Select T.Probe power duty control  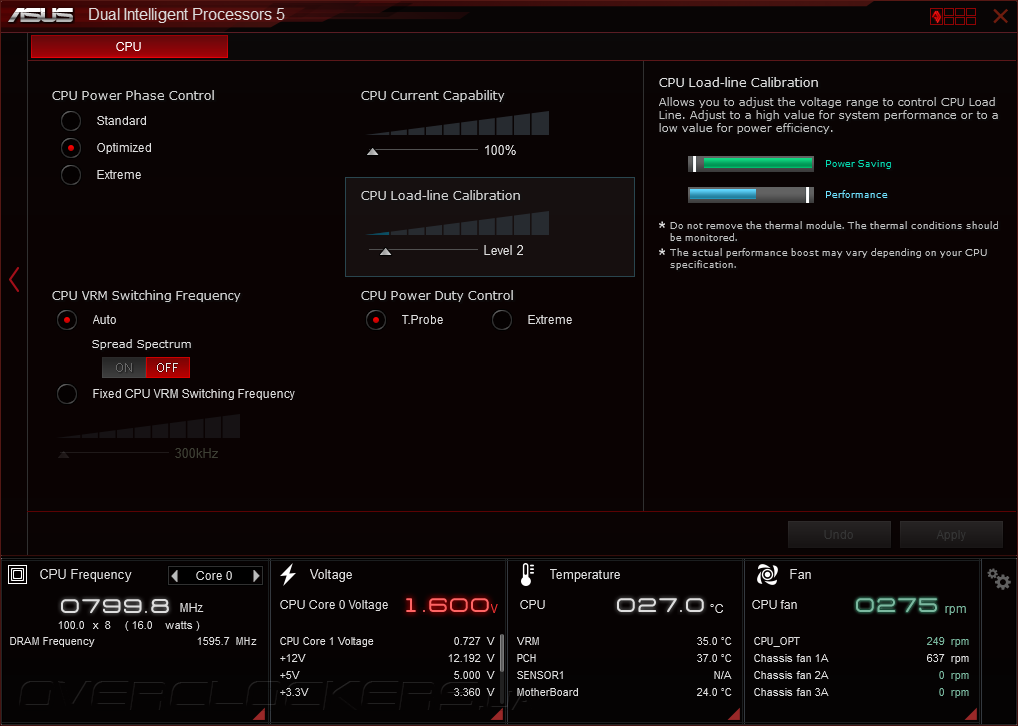click(x=376, y=320)
